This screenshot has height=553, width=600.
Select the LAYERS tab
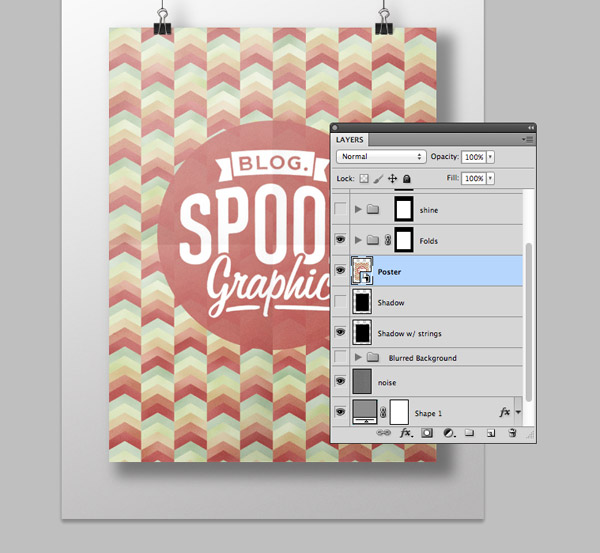coord(350,140)
